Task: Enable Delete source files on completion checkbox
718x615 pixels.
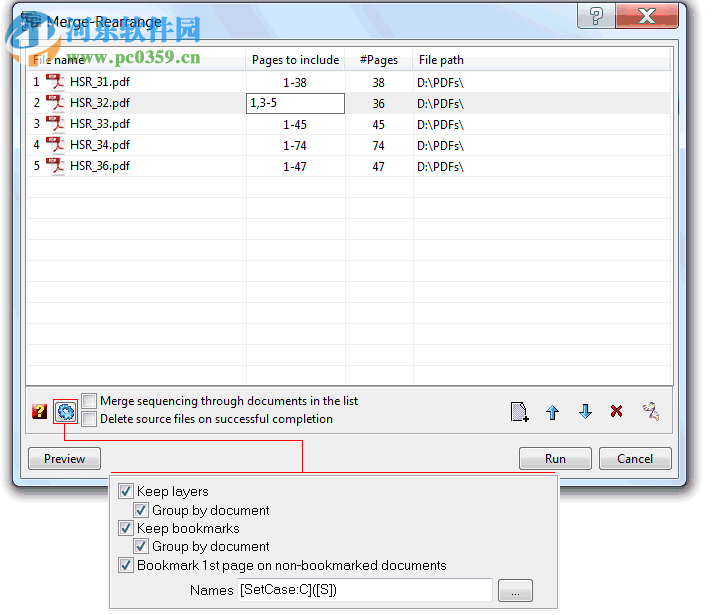Action: tap(89, 419)
